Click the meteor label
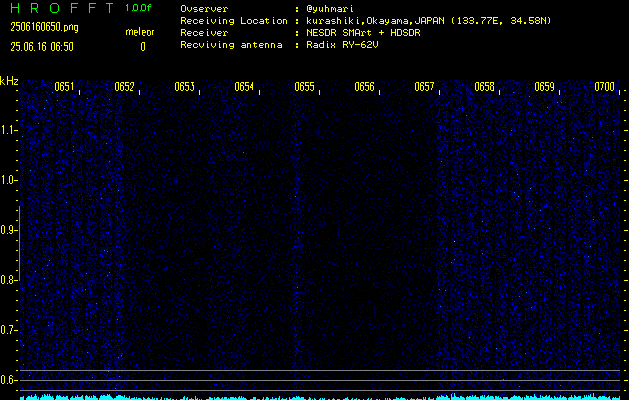This screenshot has width=629, height=400. pyautogui.click(x=140, y=32)
